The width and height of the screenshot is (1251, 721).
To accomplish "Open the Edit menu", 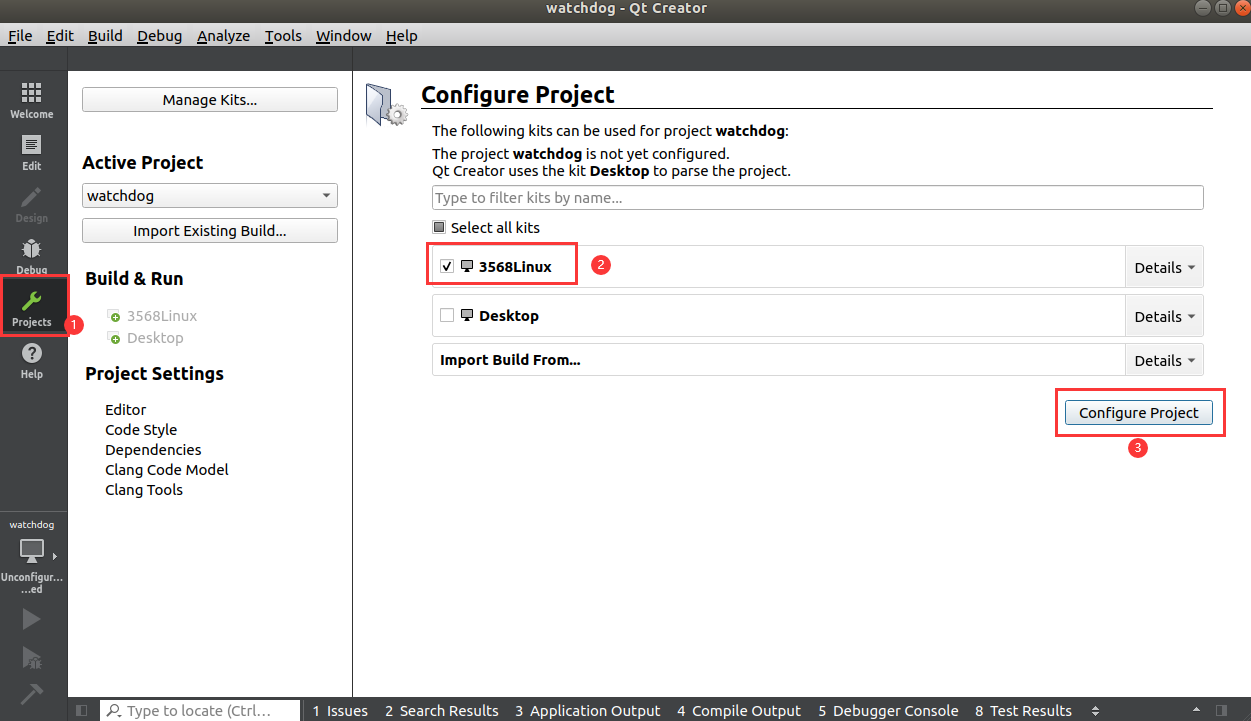I will pos(60,36).
